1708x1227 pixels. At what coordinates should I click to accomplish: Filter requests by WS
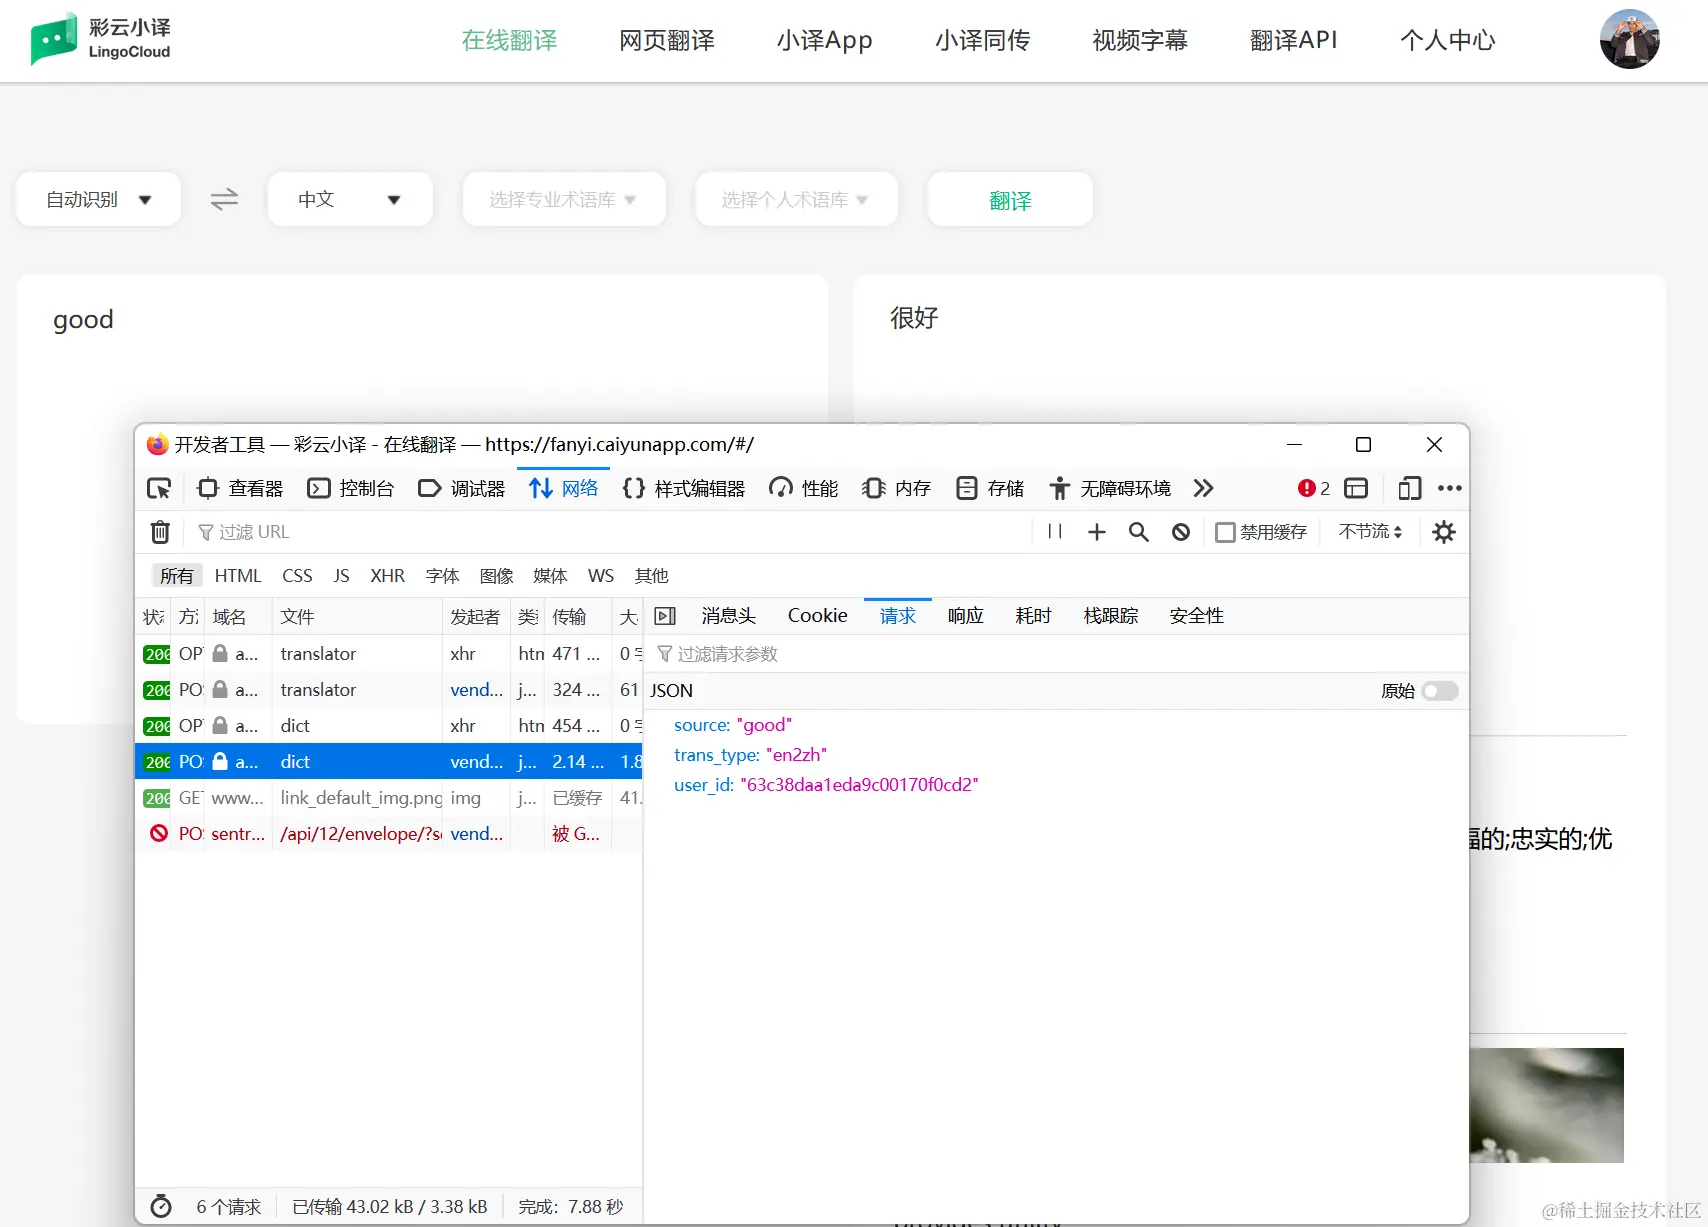coord(601,576)
